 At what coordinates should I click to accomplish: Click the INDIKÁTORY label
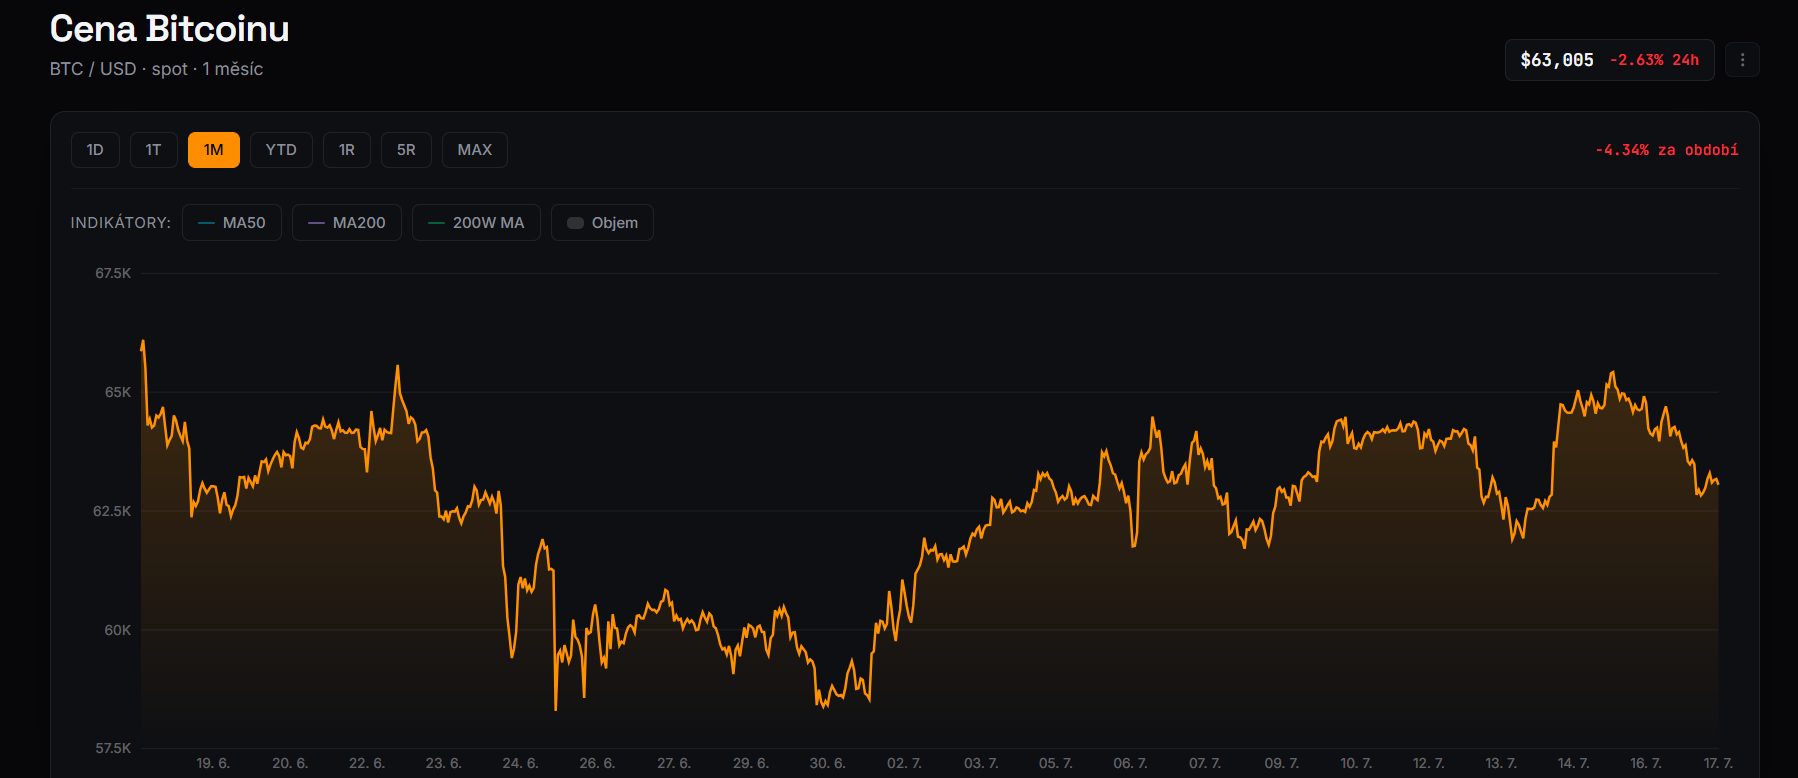click(121, 223)
